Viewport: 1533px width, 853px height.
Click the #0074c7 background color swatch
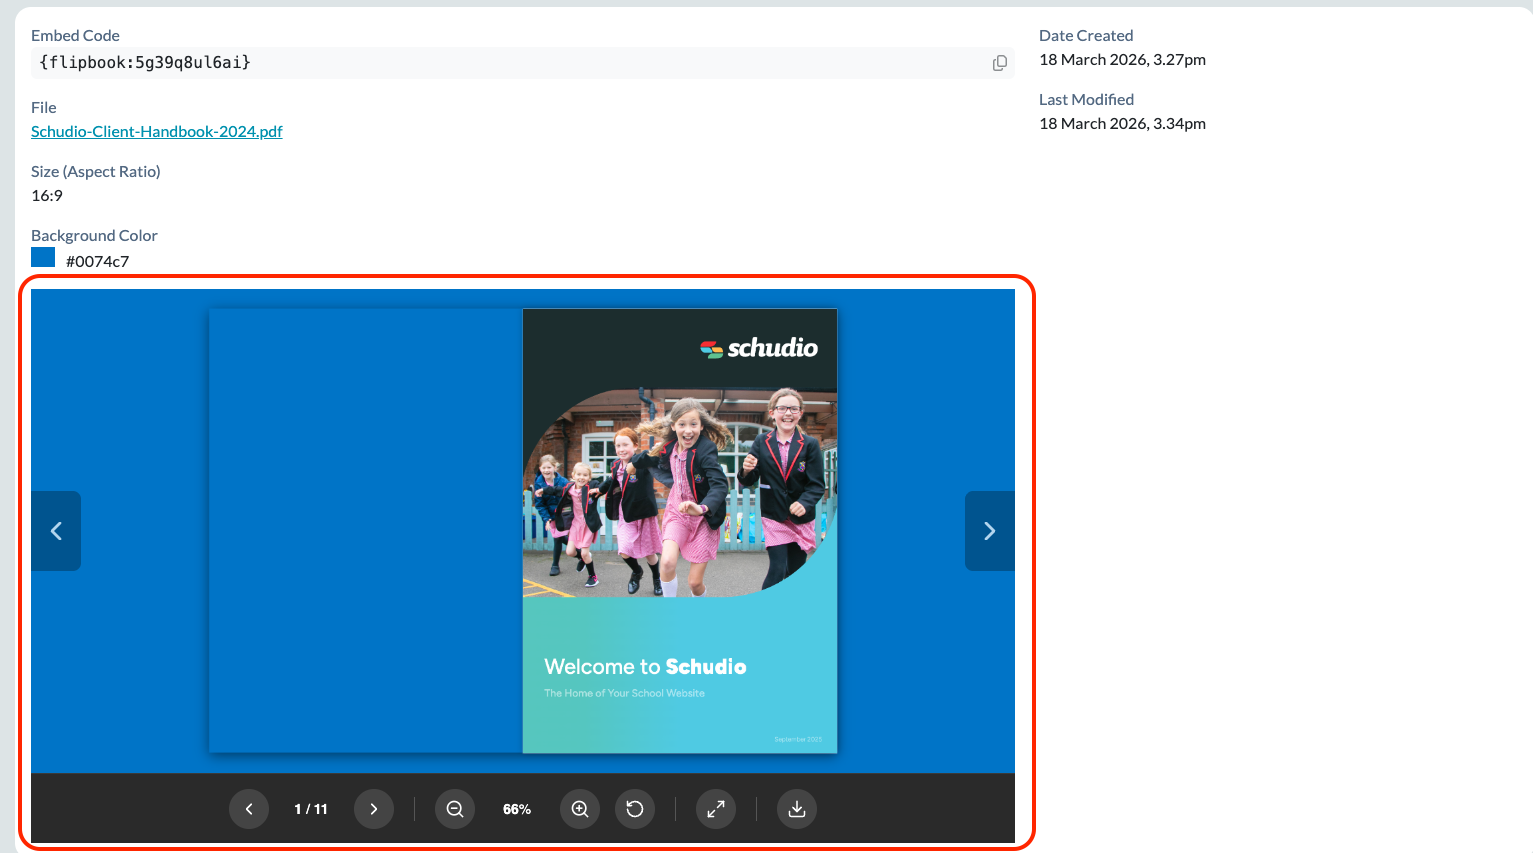43,258
